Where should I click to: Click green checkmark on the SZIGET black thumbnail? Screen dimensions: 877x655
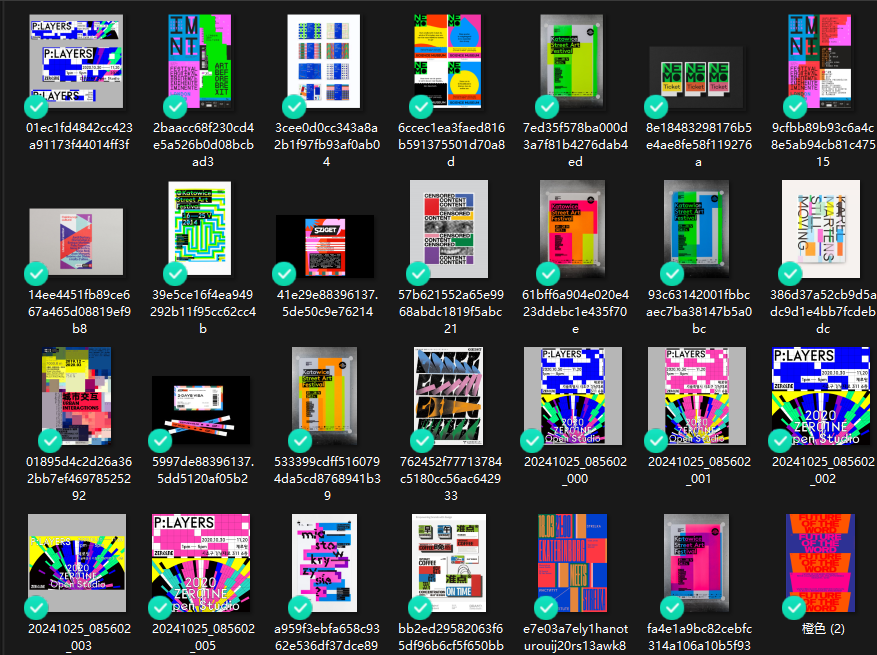click(294, 273)
